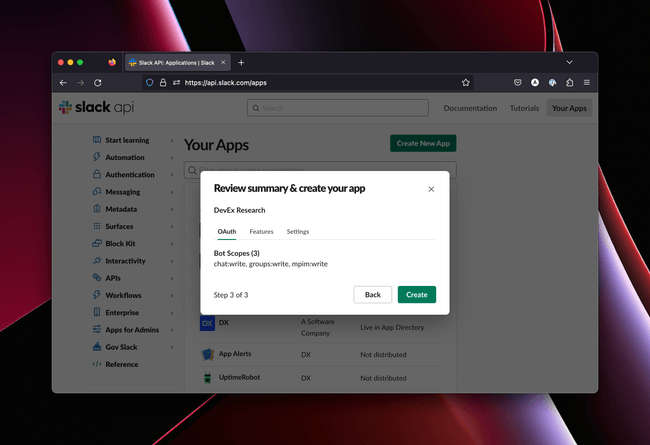The image size is (650, 445).
Task: Click Create New App button
Action: (x=423, y=143)
